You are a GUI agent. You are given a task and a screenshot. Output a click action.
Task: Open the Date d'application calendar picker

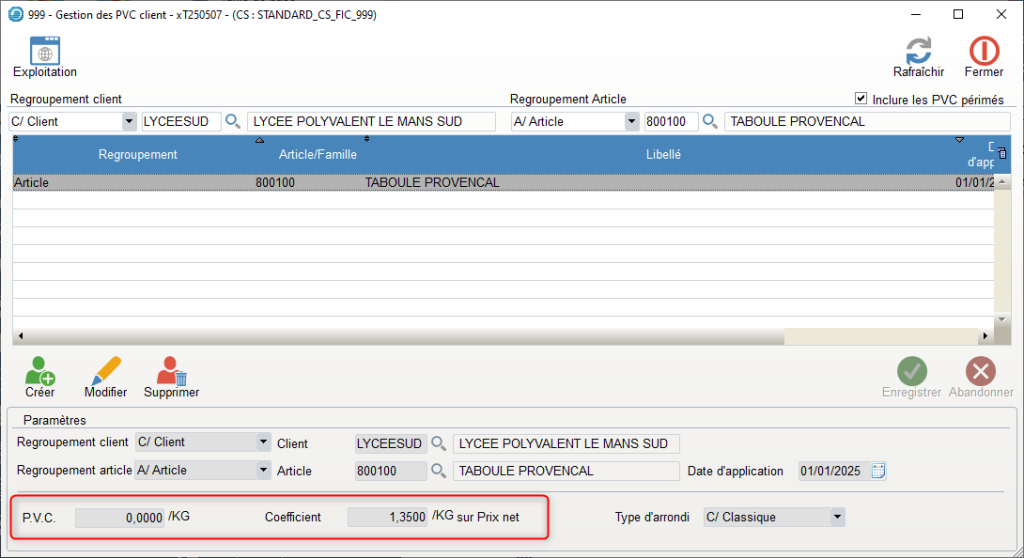878,471
